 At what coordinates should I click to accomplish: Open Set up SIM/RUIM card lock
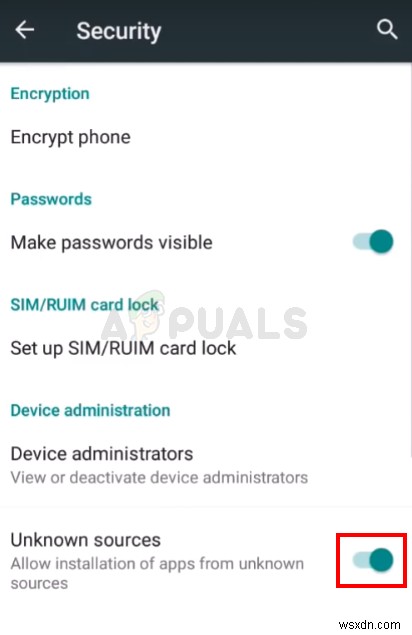(x=206, y=348)
